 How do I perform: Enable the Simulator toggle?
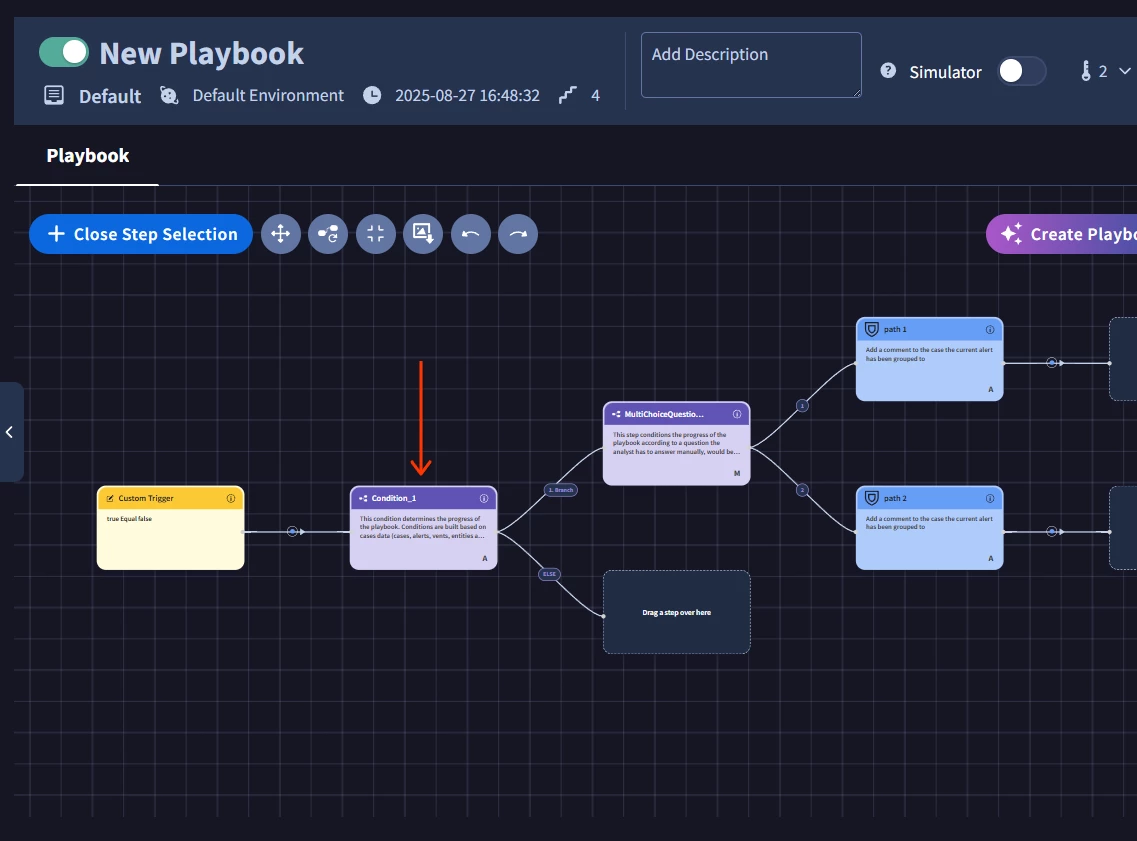1021,71
